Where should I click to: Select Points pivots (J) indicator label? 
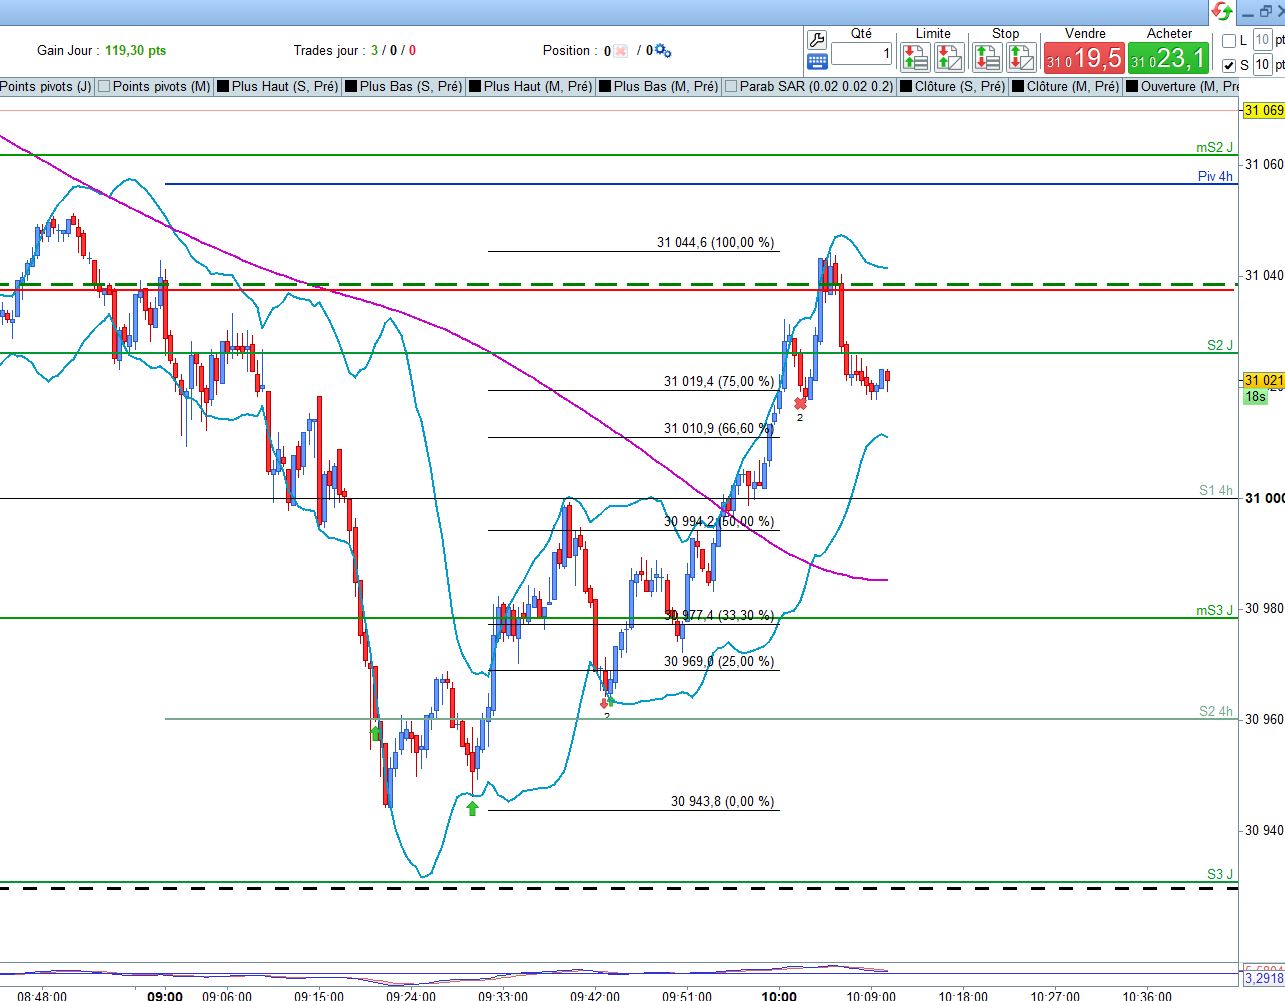(45, 87)
